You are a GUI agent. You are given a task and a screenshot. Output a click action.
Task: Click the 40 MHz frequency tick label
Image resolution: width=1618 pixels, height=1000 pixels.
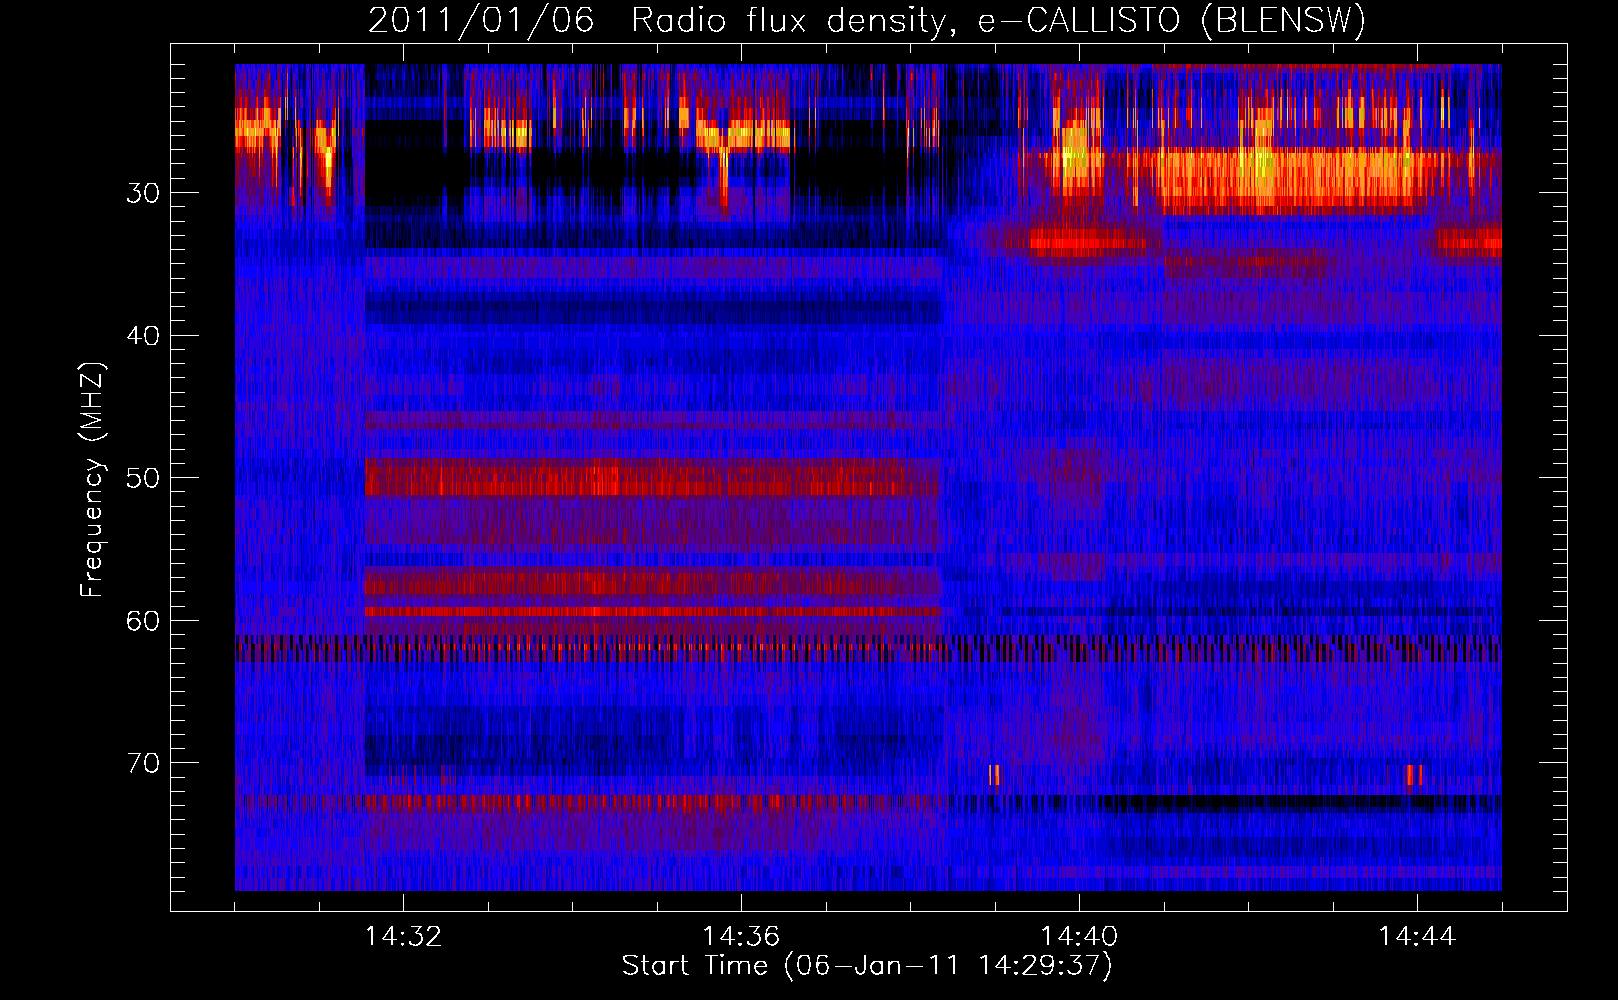tap(143, 336)
